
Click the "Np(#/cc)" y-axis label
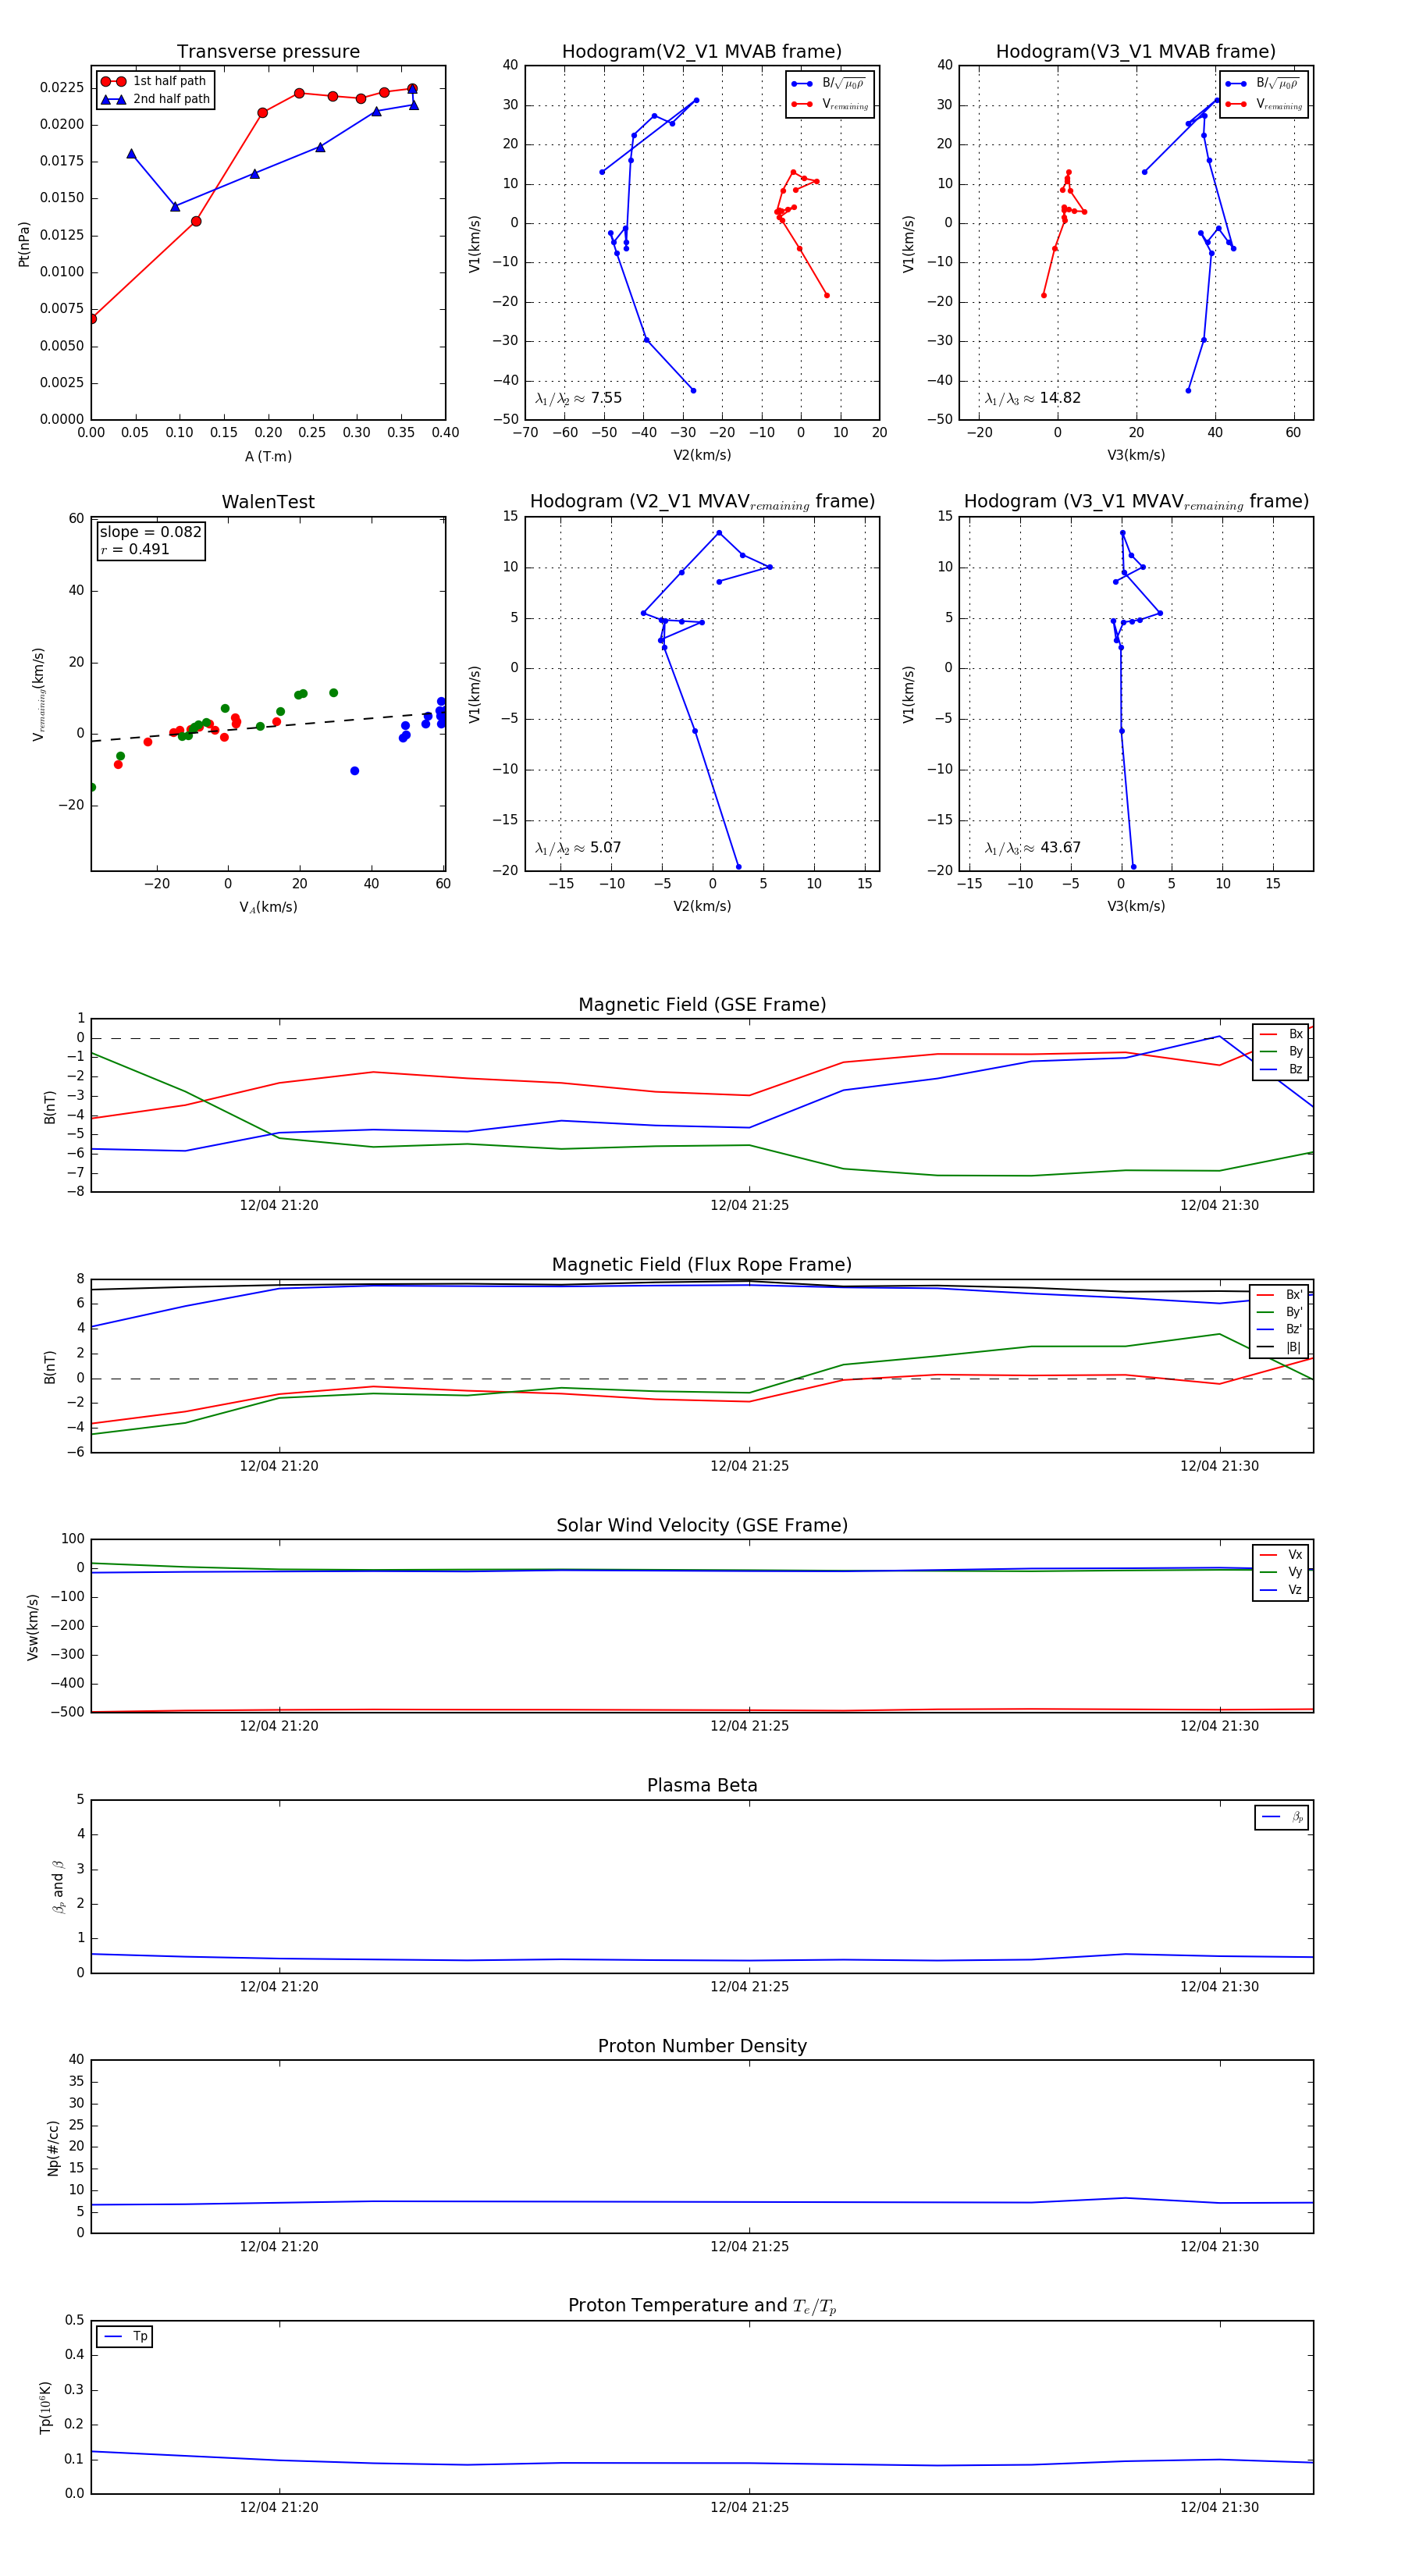point(53,2147)
